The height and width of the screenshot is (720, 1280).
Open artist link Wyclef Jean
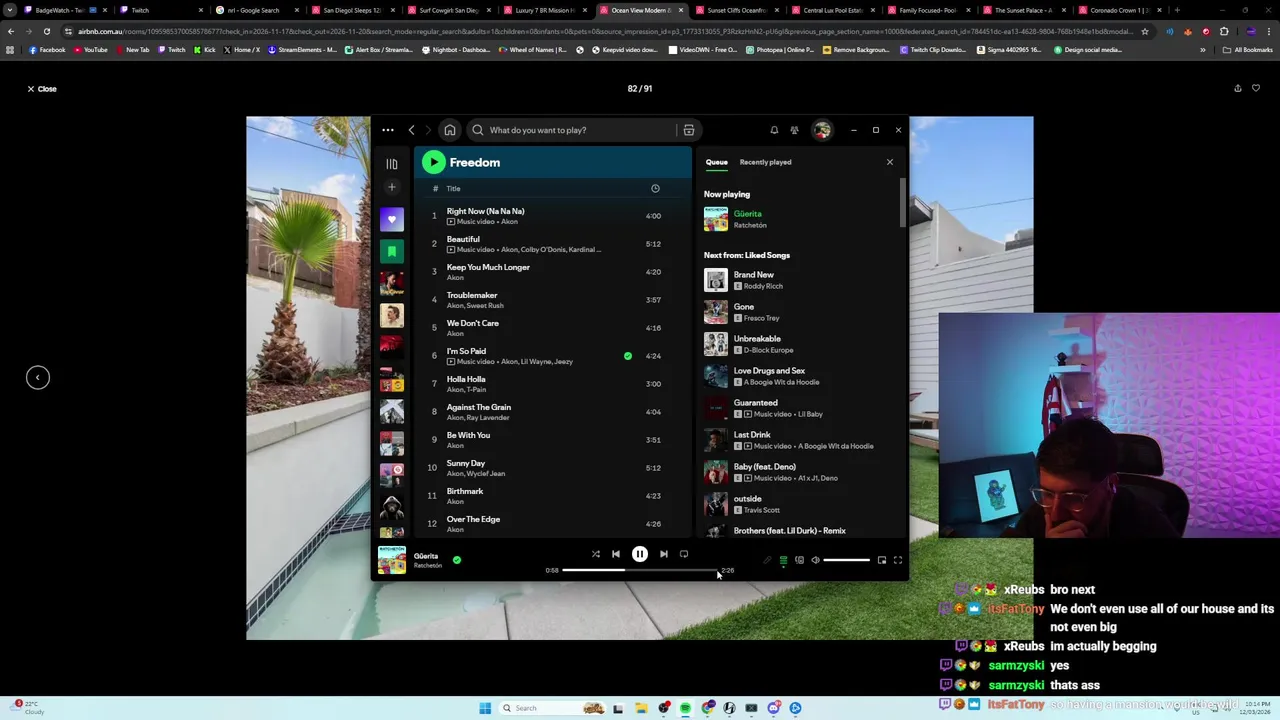point(486,474)
